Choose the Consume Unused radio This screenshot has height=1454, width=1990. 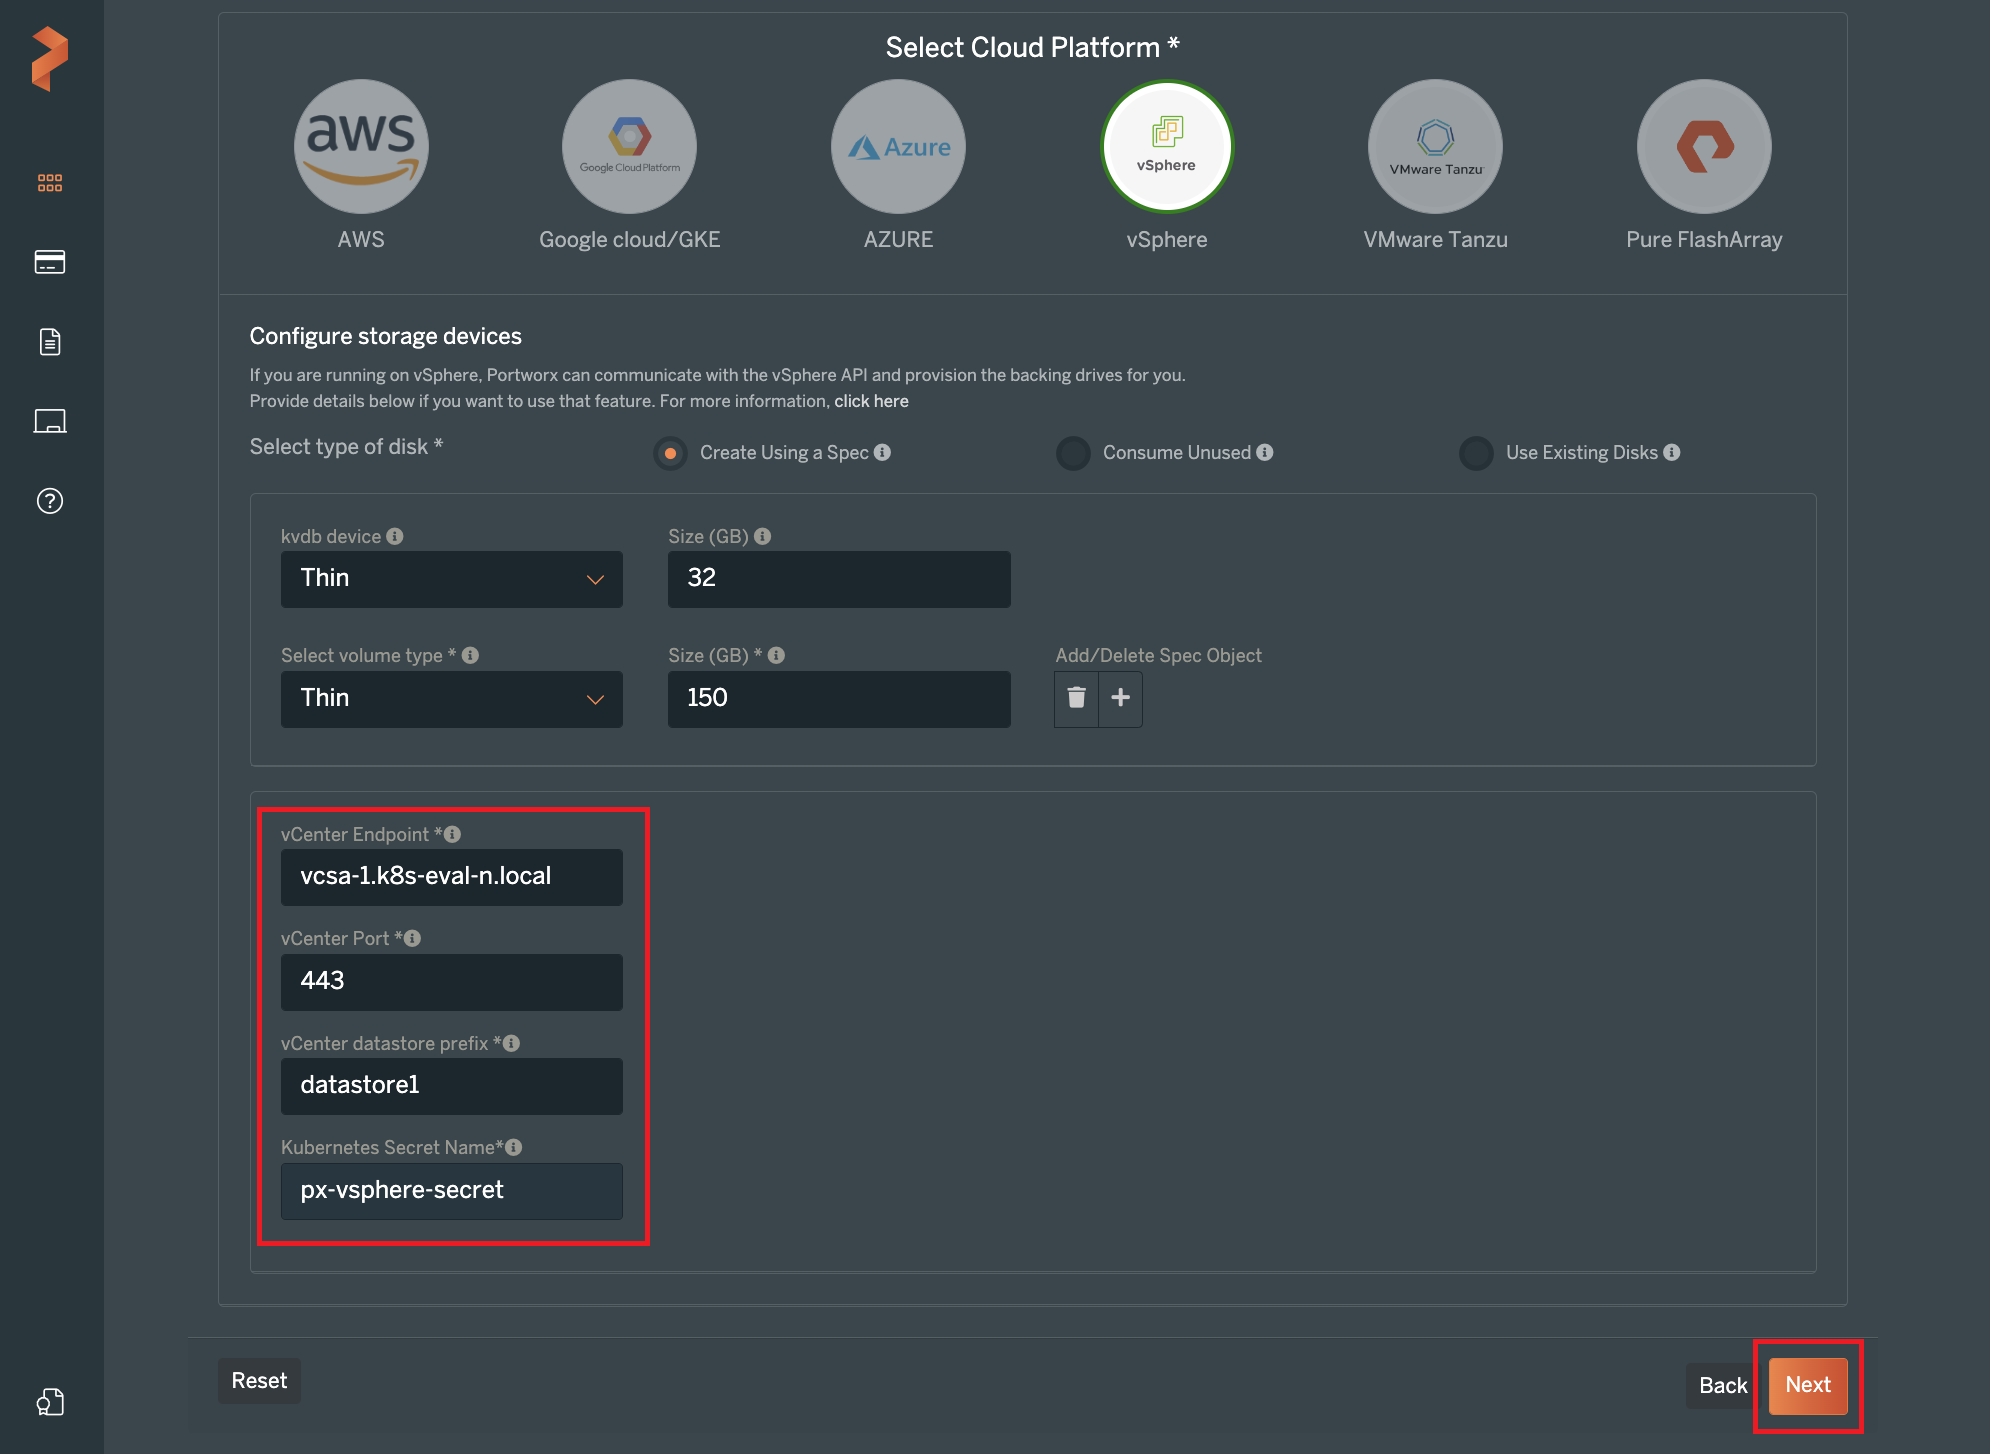point(1074,453)
